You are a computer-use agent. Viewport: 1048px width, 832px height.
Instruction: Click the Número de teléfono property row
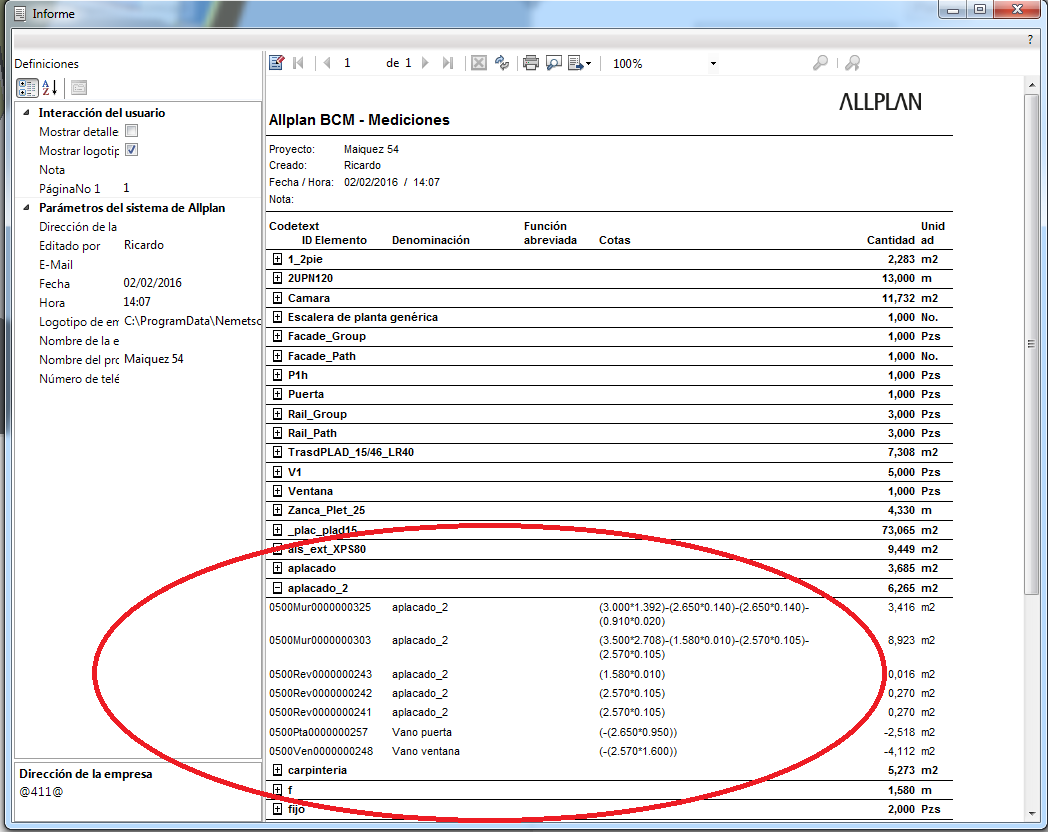pos(138,379)
